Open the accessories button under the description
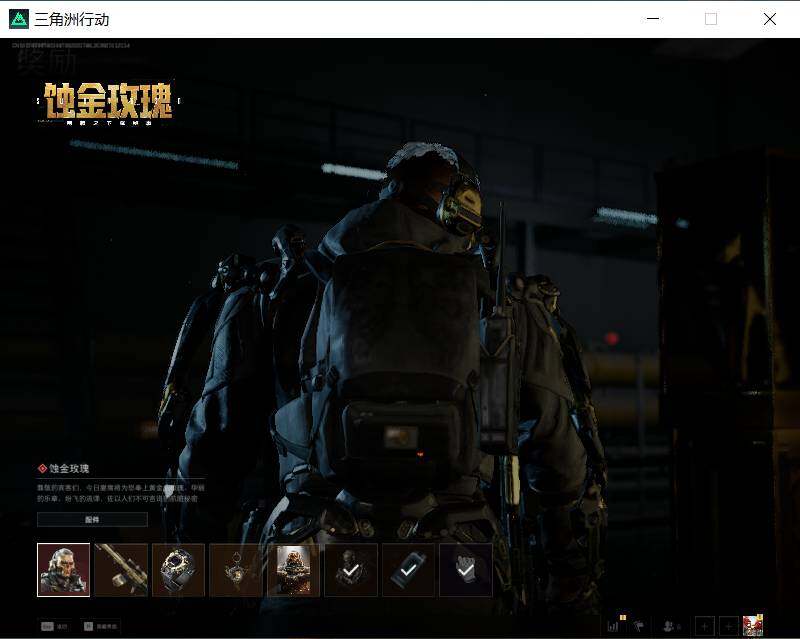The height and width of the screenshot is (639, 800). pos(92,520)
